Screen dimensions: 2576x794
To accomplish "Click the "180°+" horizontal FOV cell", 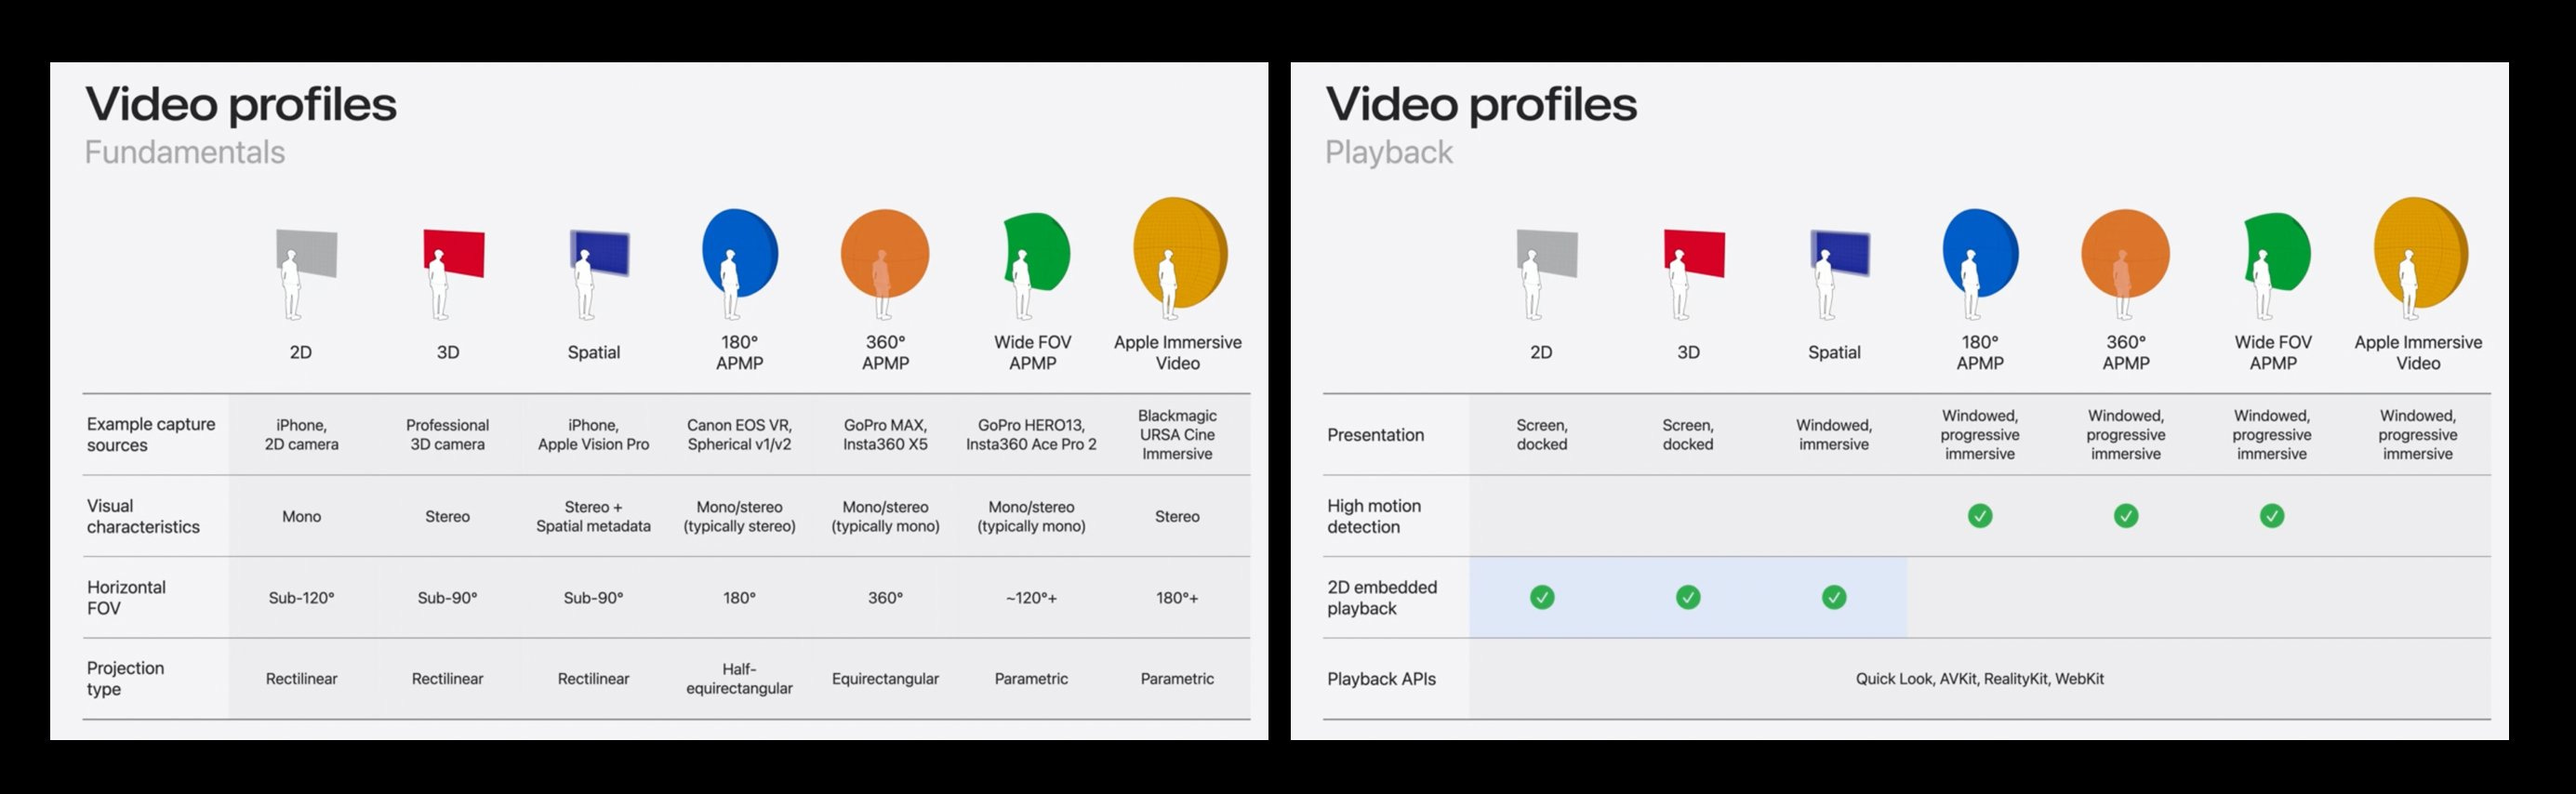I will 1177,597.
